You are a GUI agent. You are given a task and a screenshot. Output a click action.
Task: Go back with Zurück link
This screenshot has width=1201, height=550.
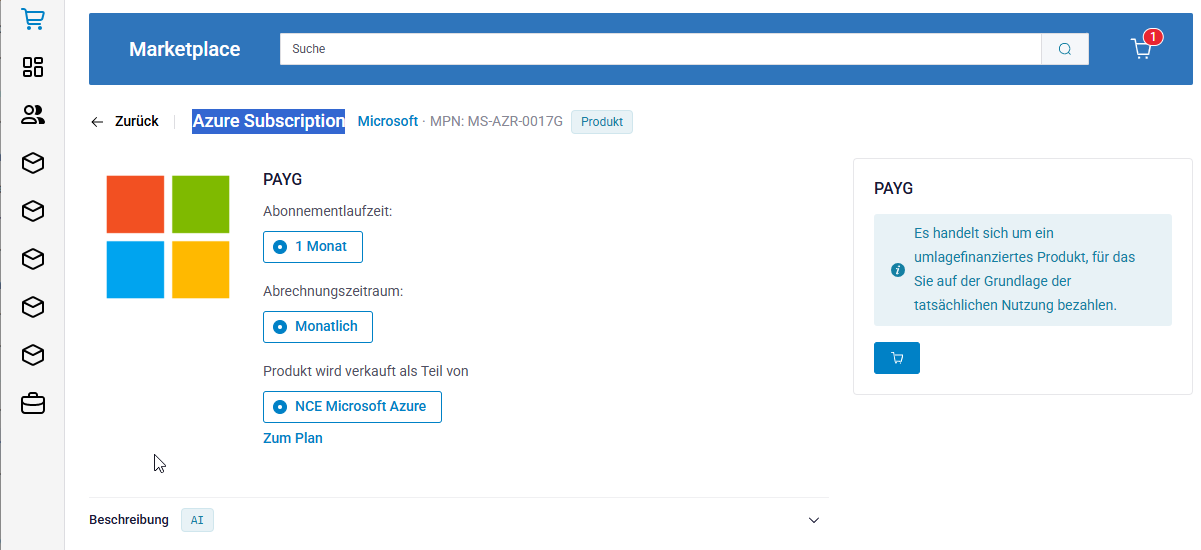[125, 121]
